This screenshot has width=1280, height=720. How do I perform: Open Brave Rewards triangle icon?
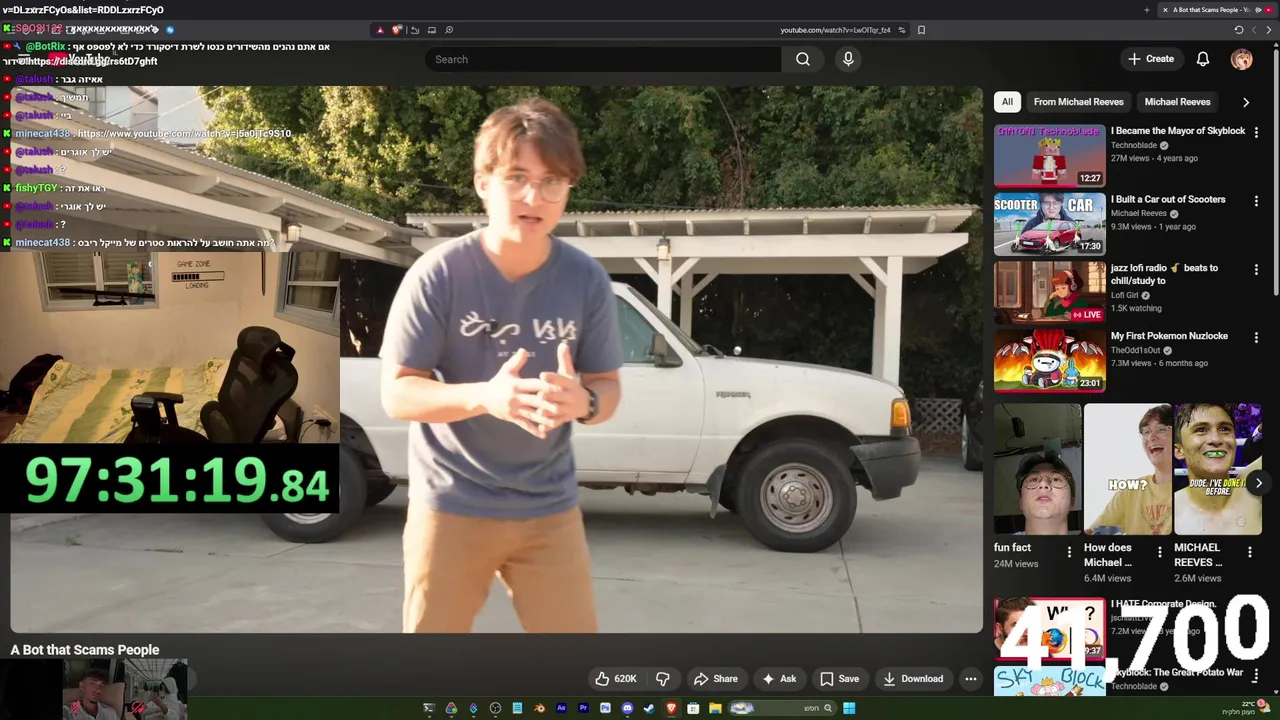tap(380, 29)
